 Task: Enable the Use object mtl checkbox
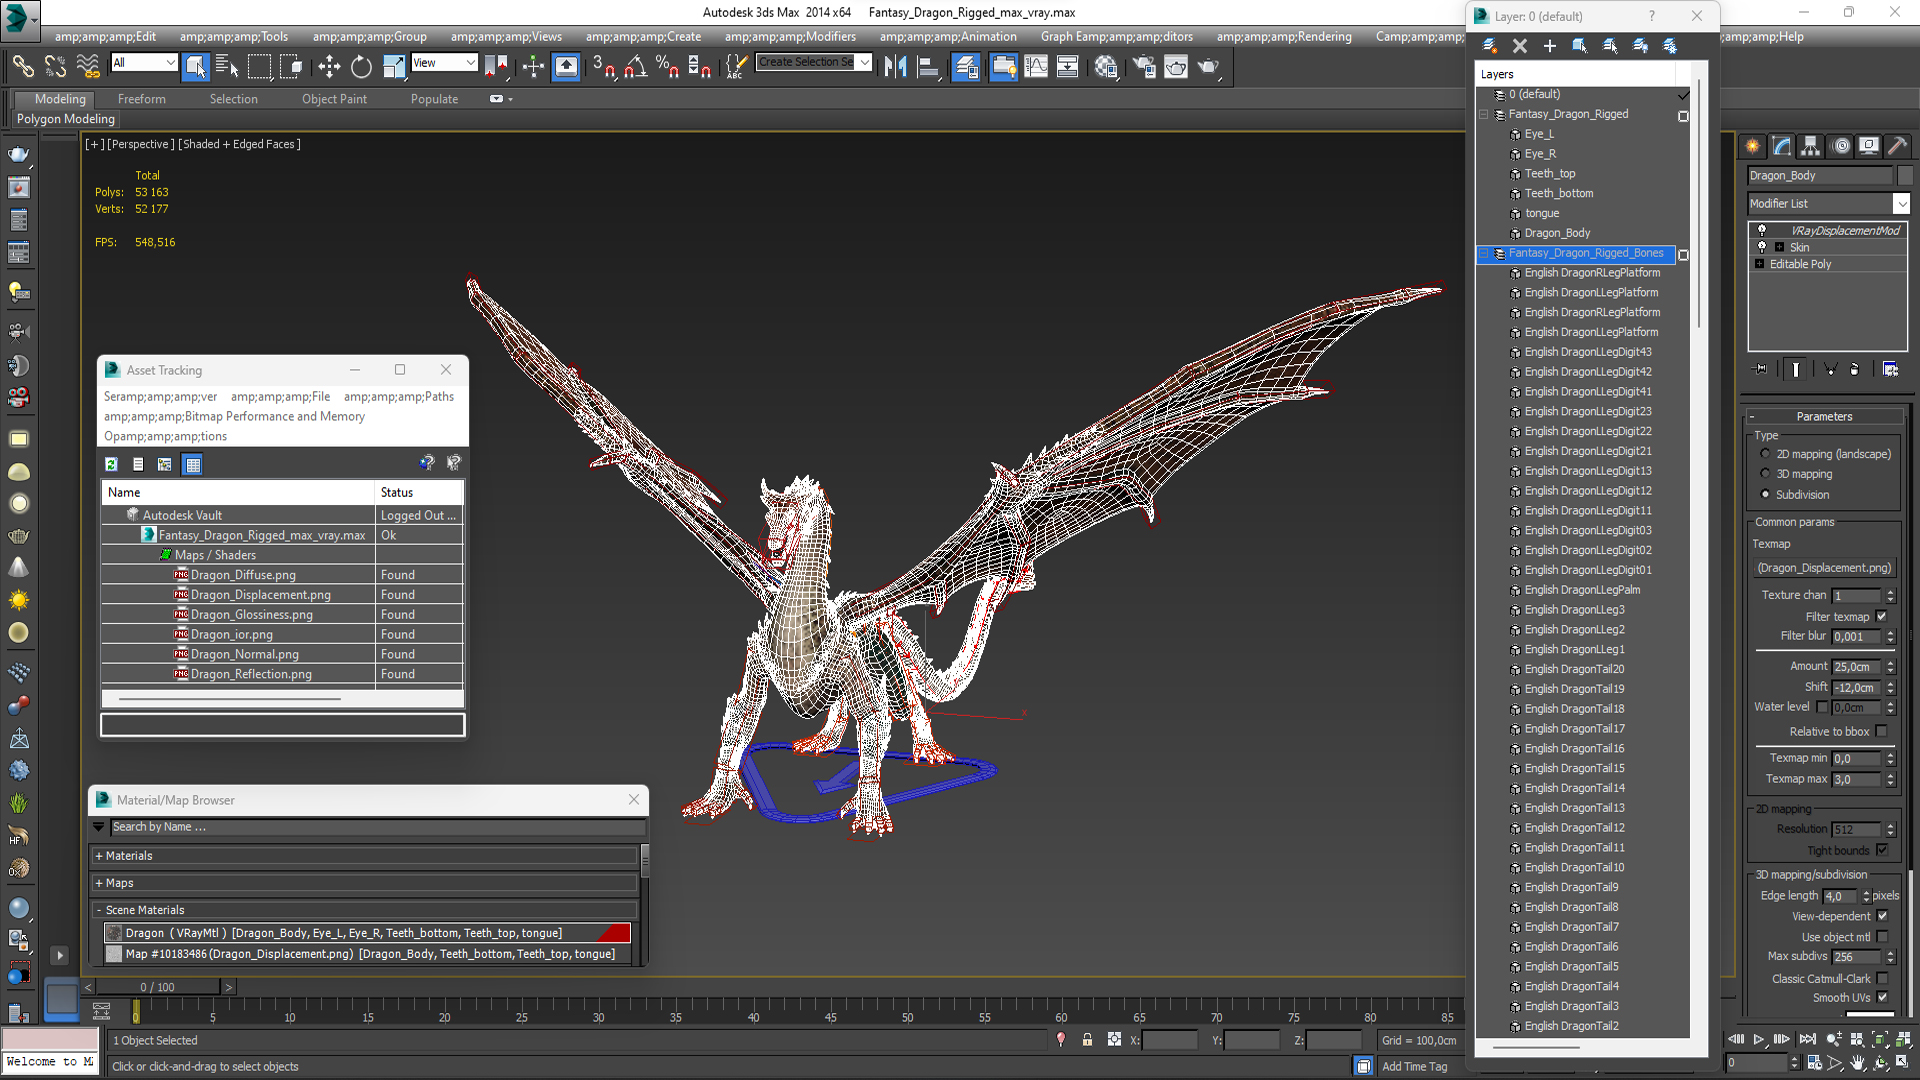click(1882, 937)
